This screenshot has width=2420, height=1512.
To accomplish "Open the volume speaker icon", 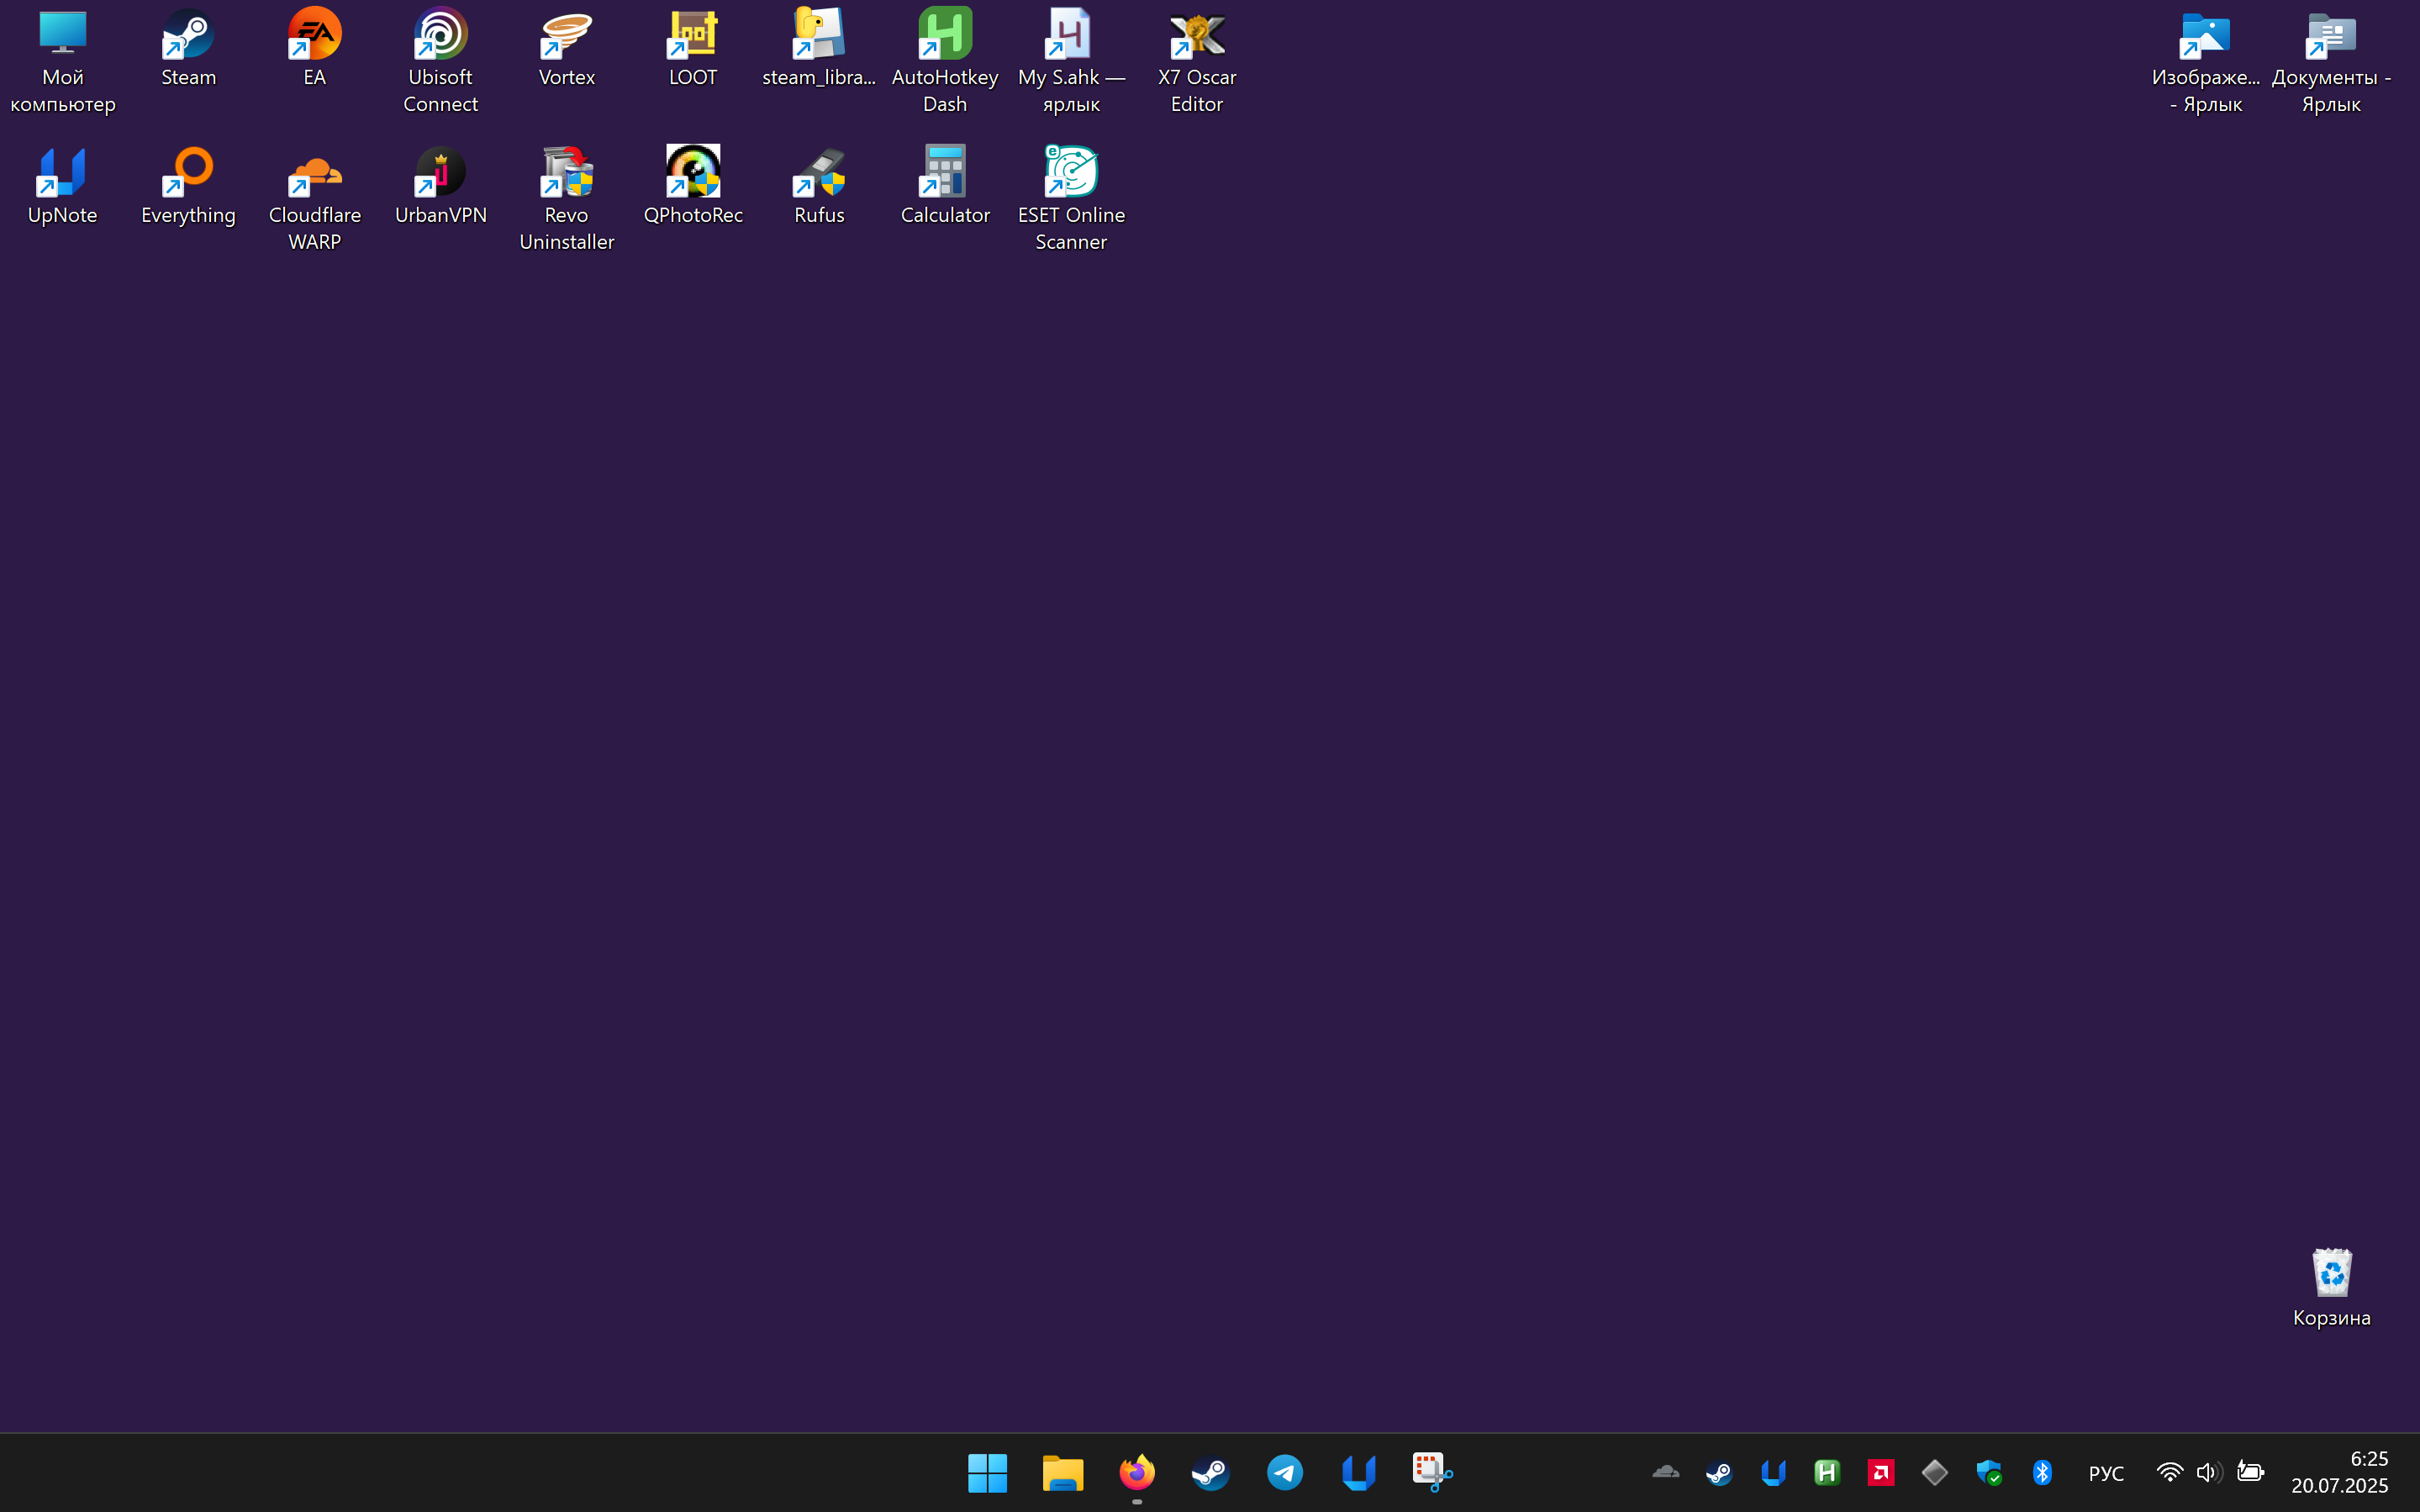I will click(2209, 1472).
